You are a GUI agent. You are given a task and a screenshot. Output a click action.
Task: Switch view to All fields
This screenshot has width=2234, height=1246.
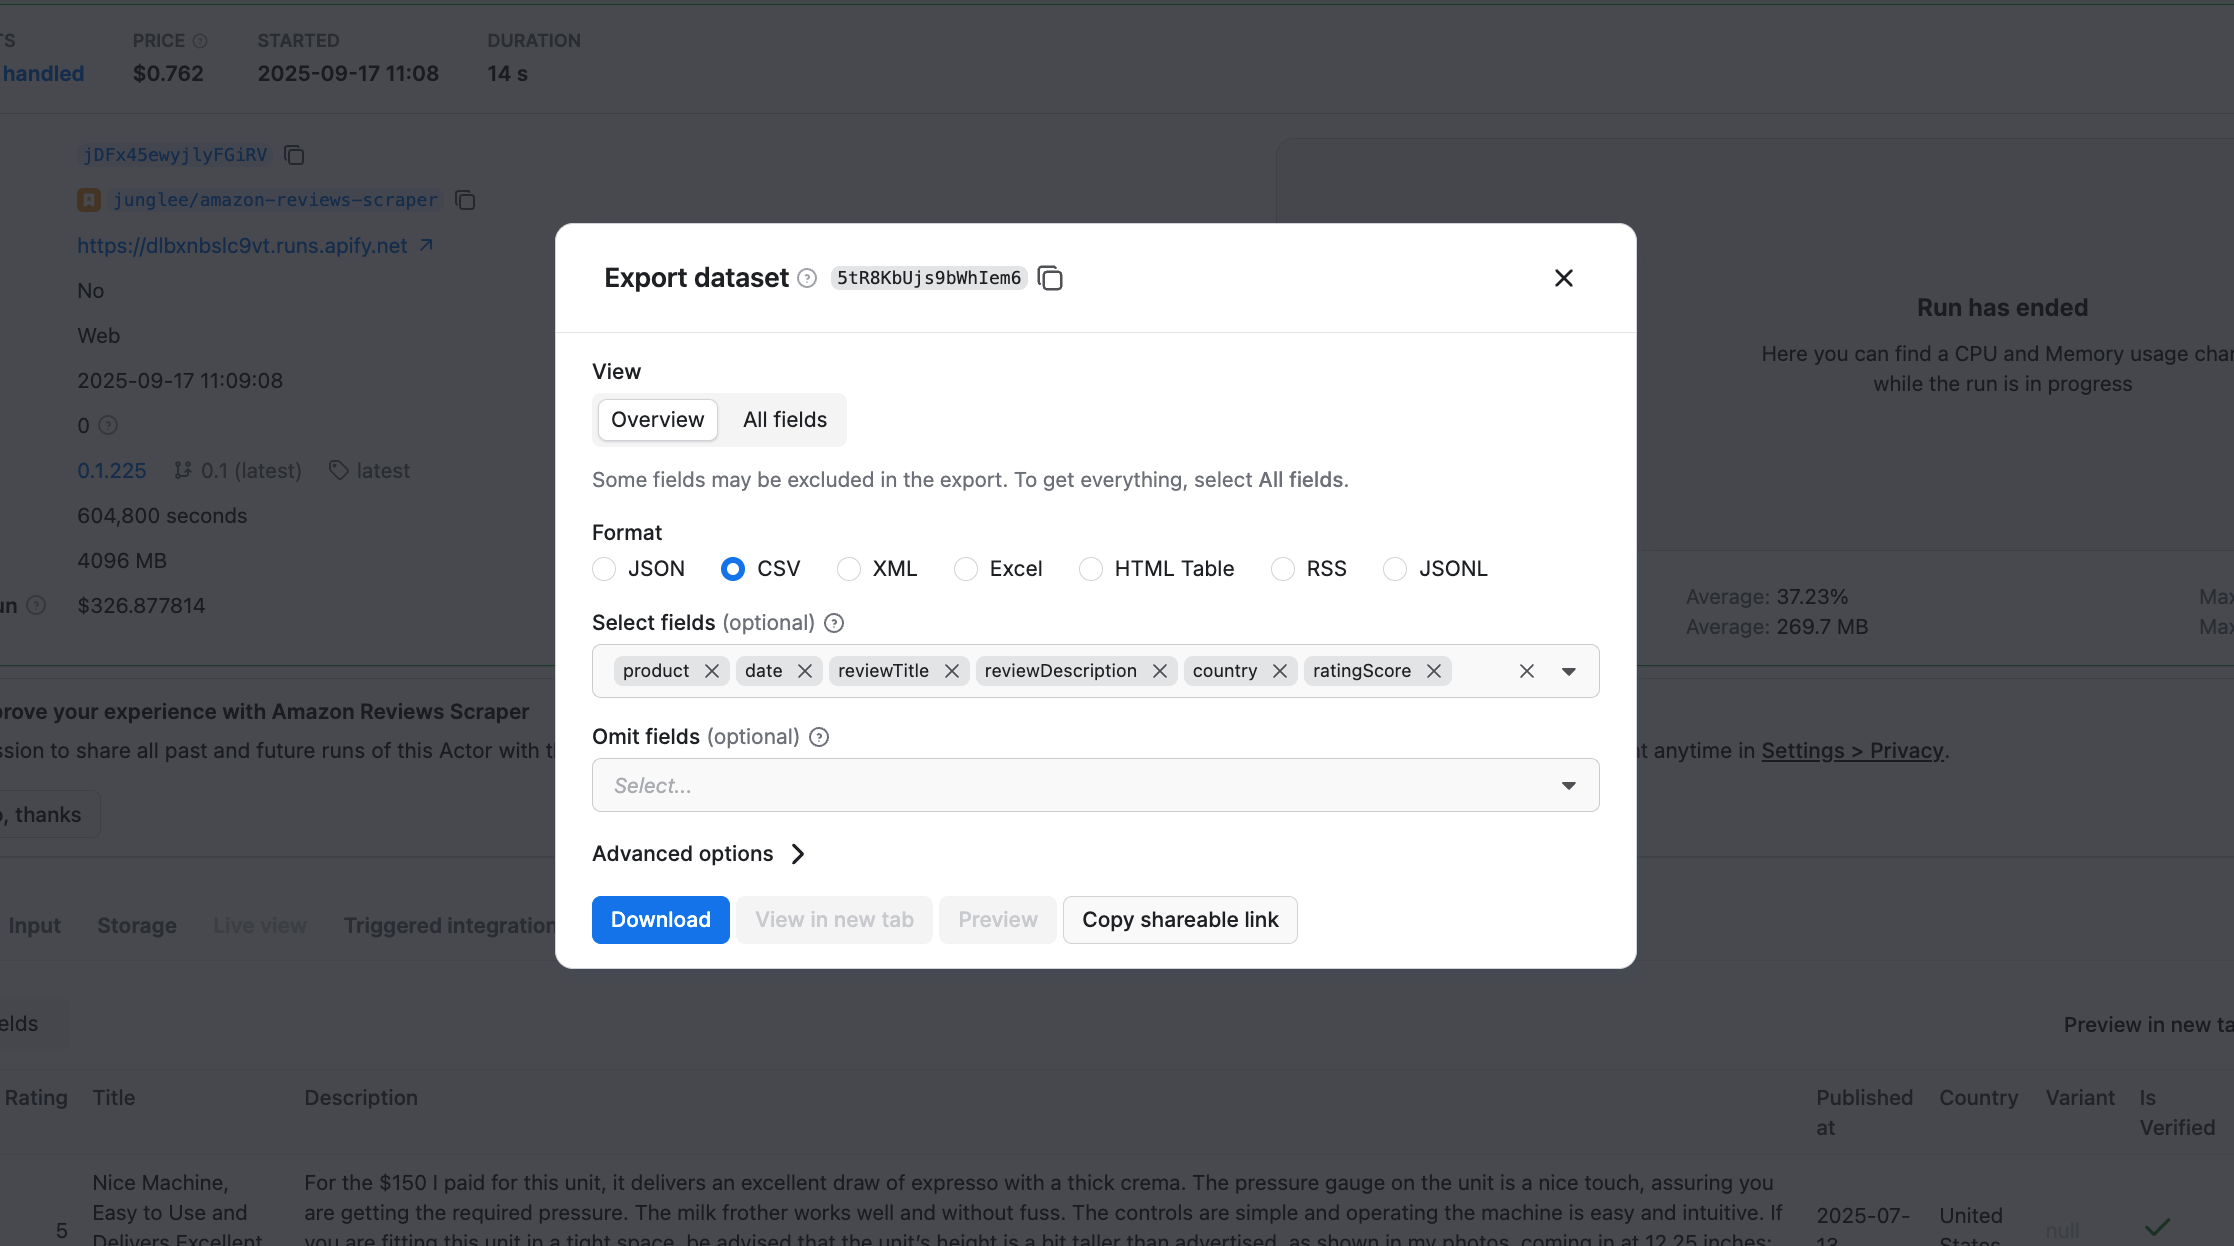[784, 419]
